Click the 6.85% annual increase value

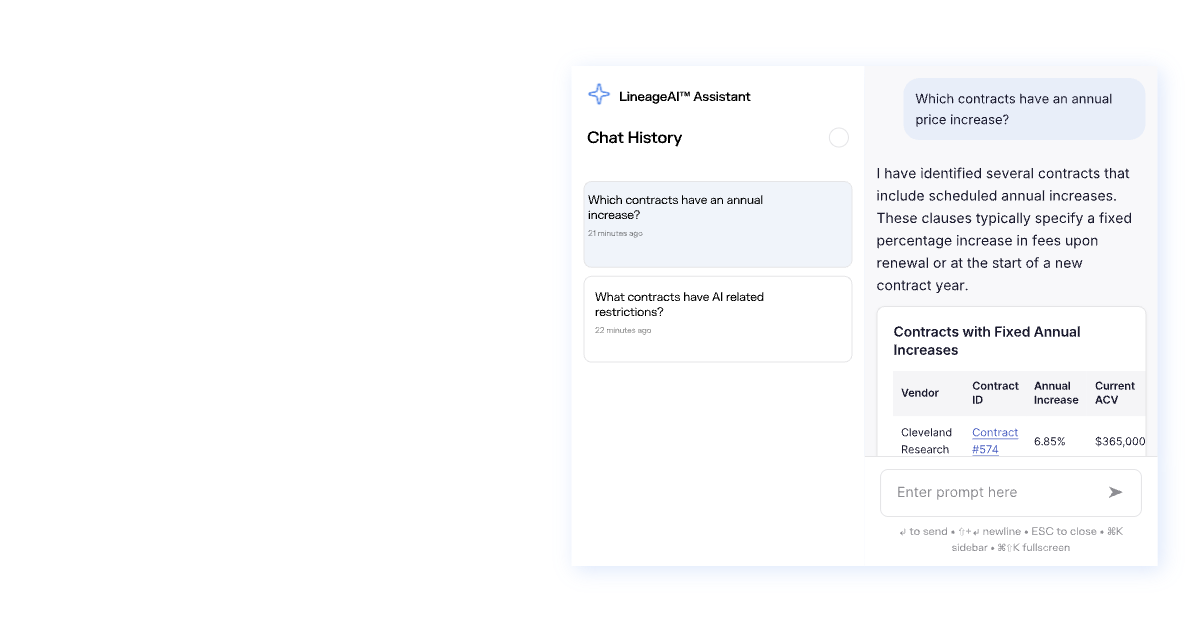pos(1050,441)
